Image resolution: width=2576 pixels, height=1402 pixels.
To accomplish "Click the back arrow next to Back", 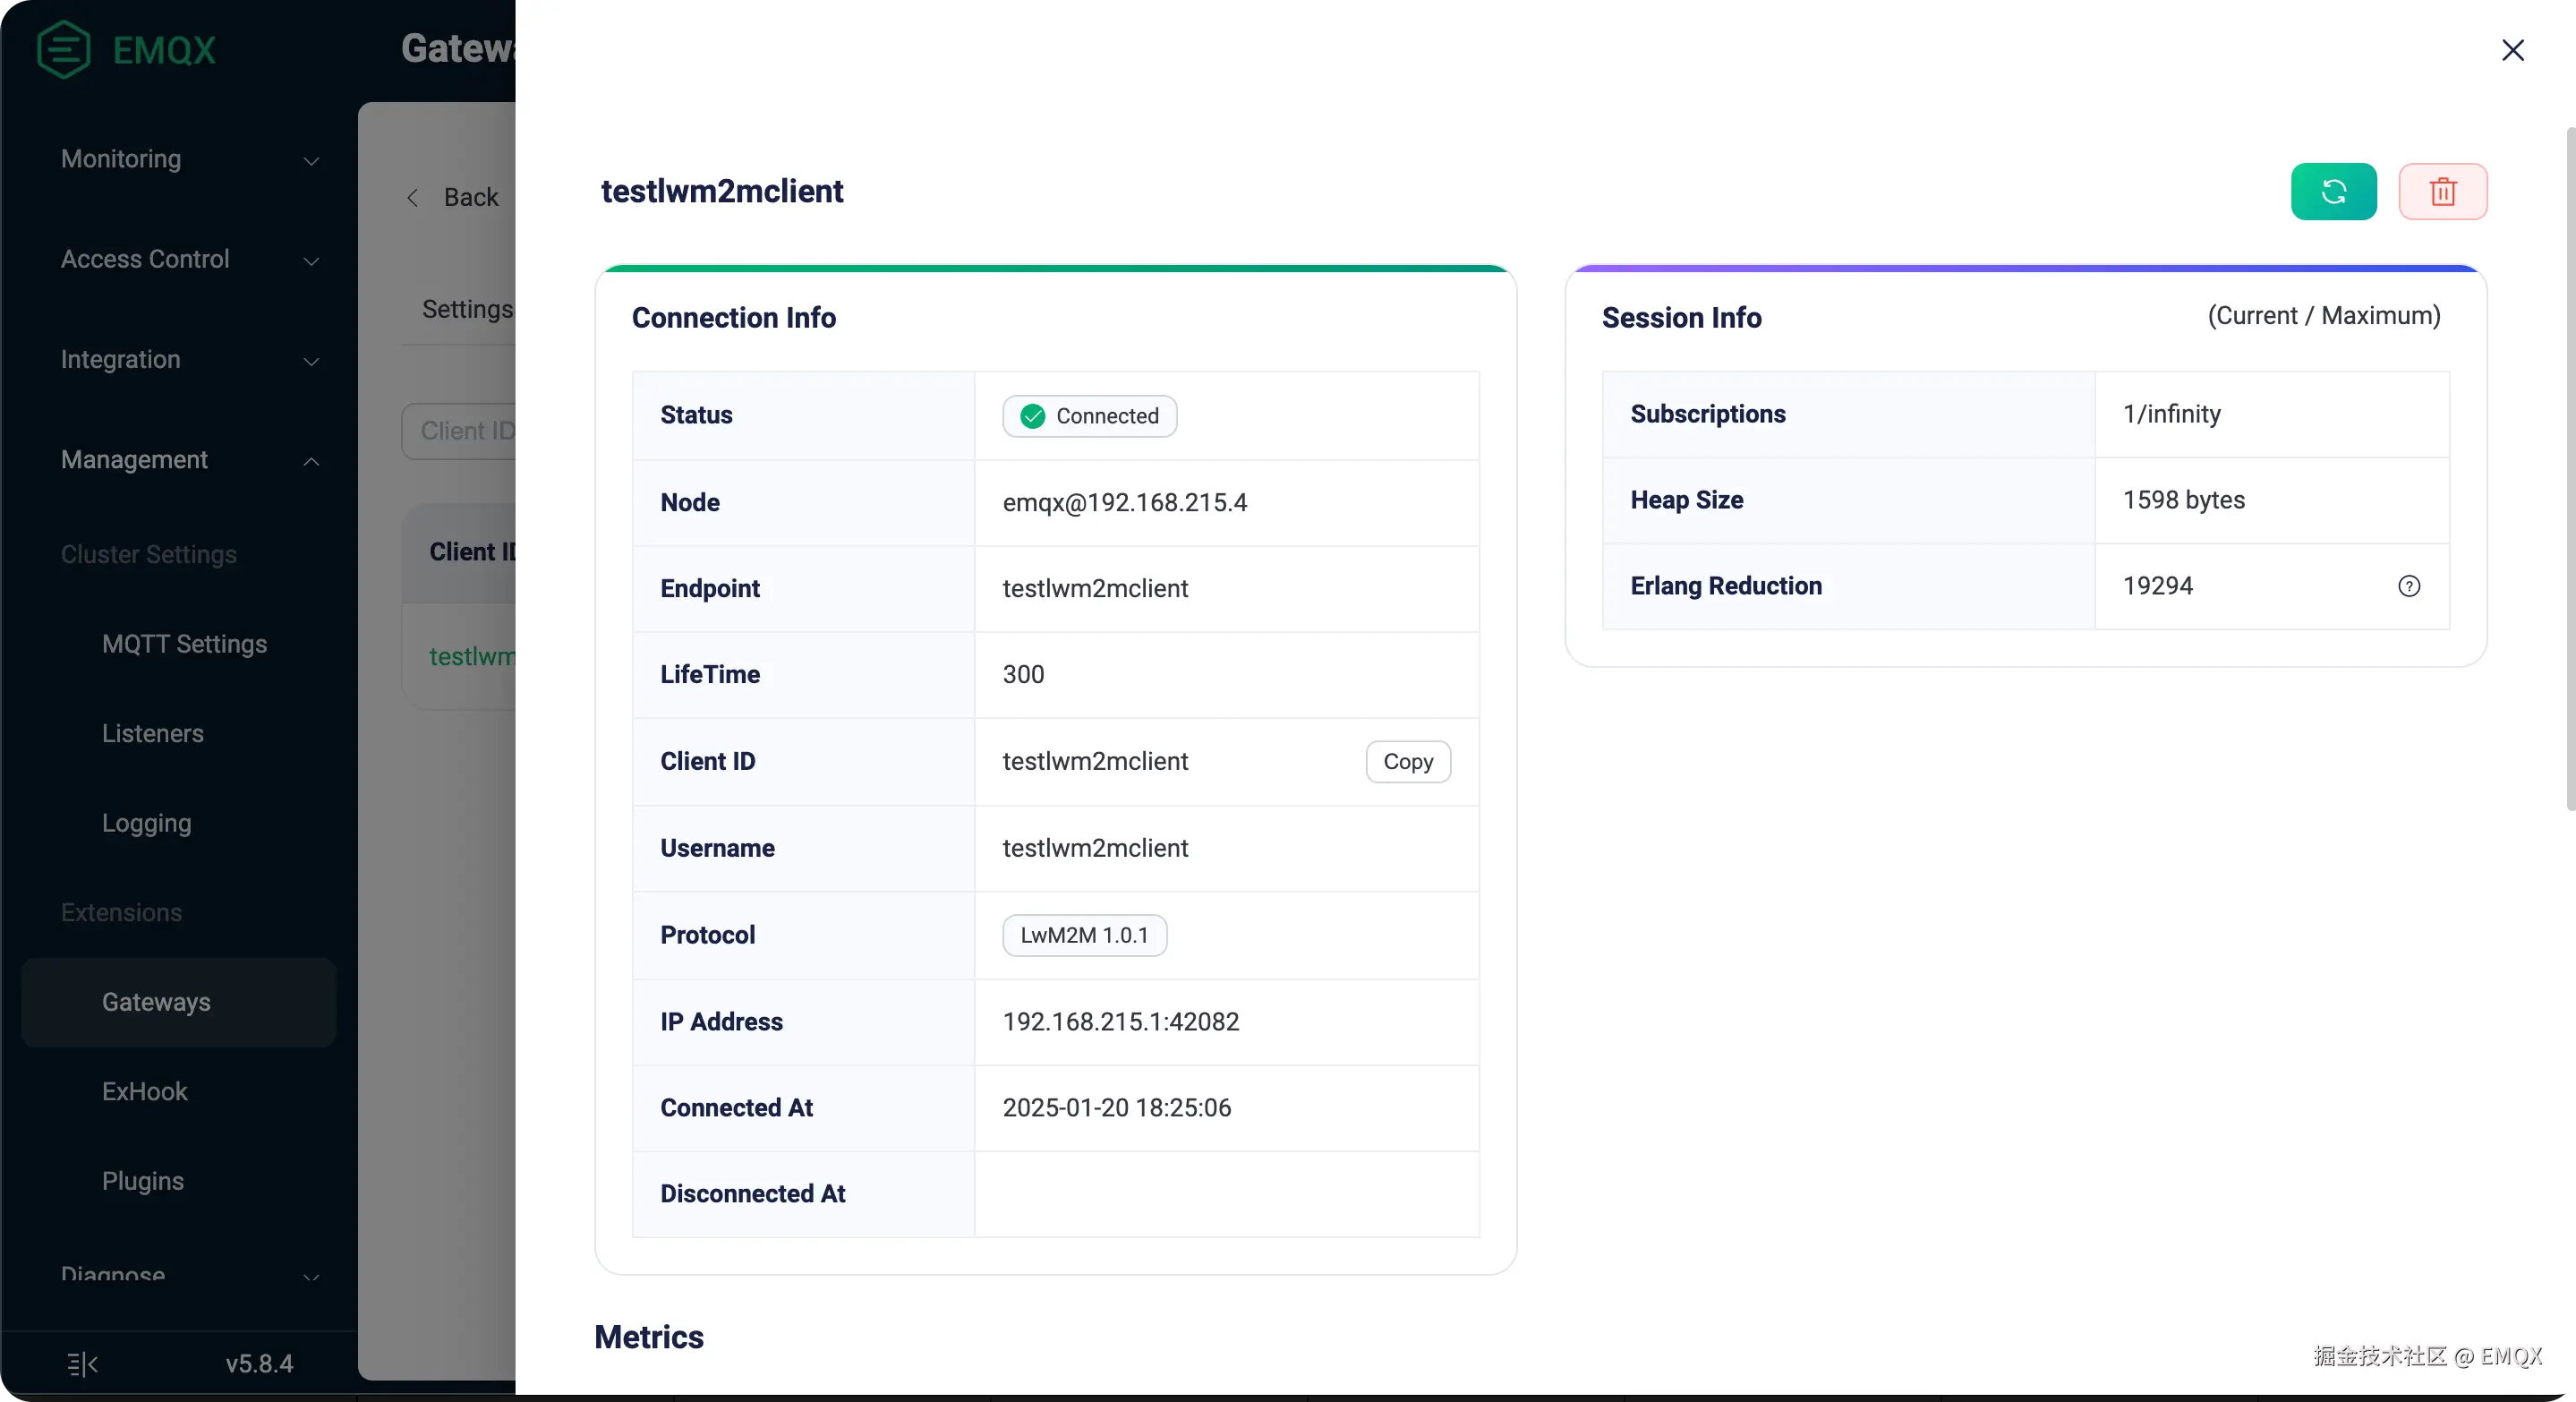I will pos(412,197).
